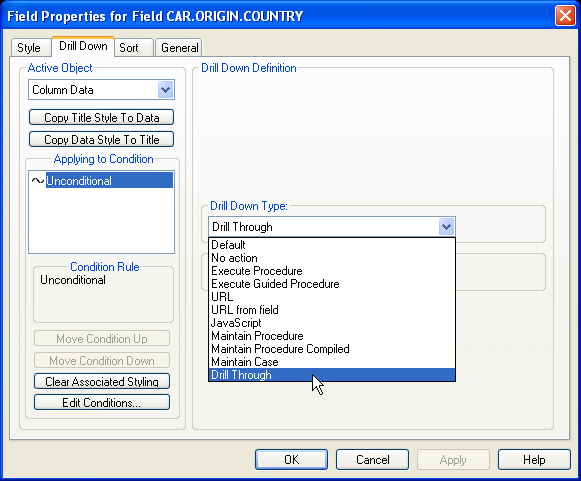Click Copy Data Style To Title button
The height and width of the screenshot is (481, 581).
(x=102, y=139)
